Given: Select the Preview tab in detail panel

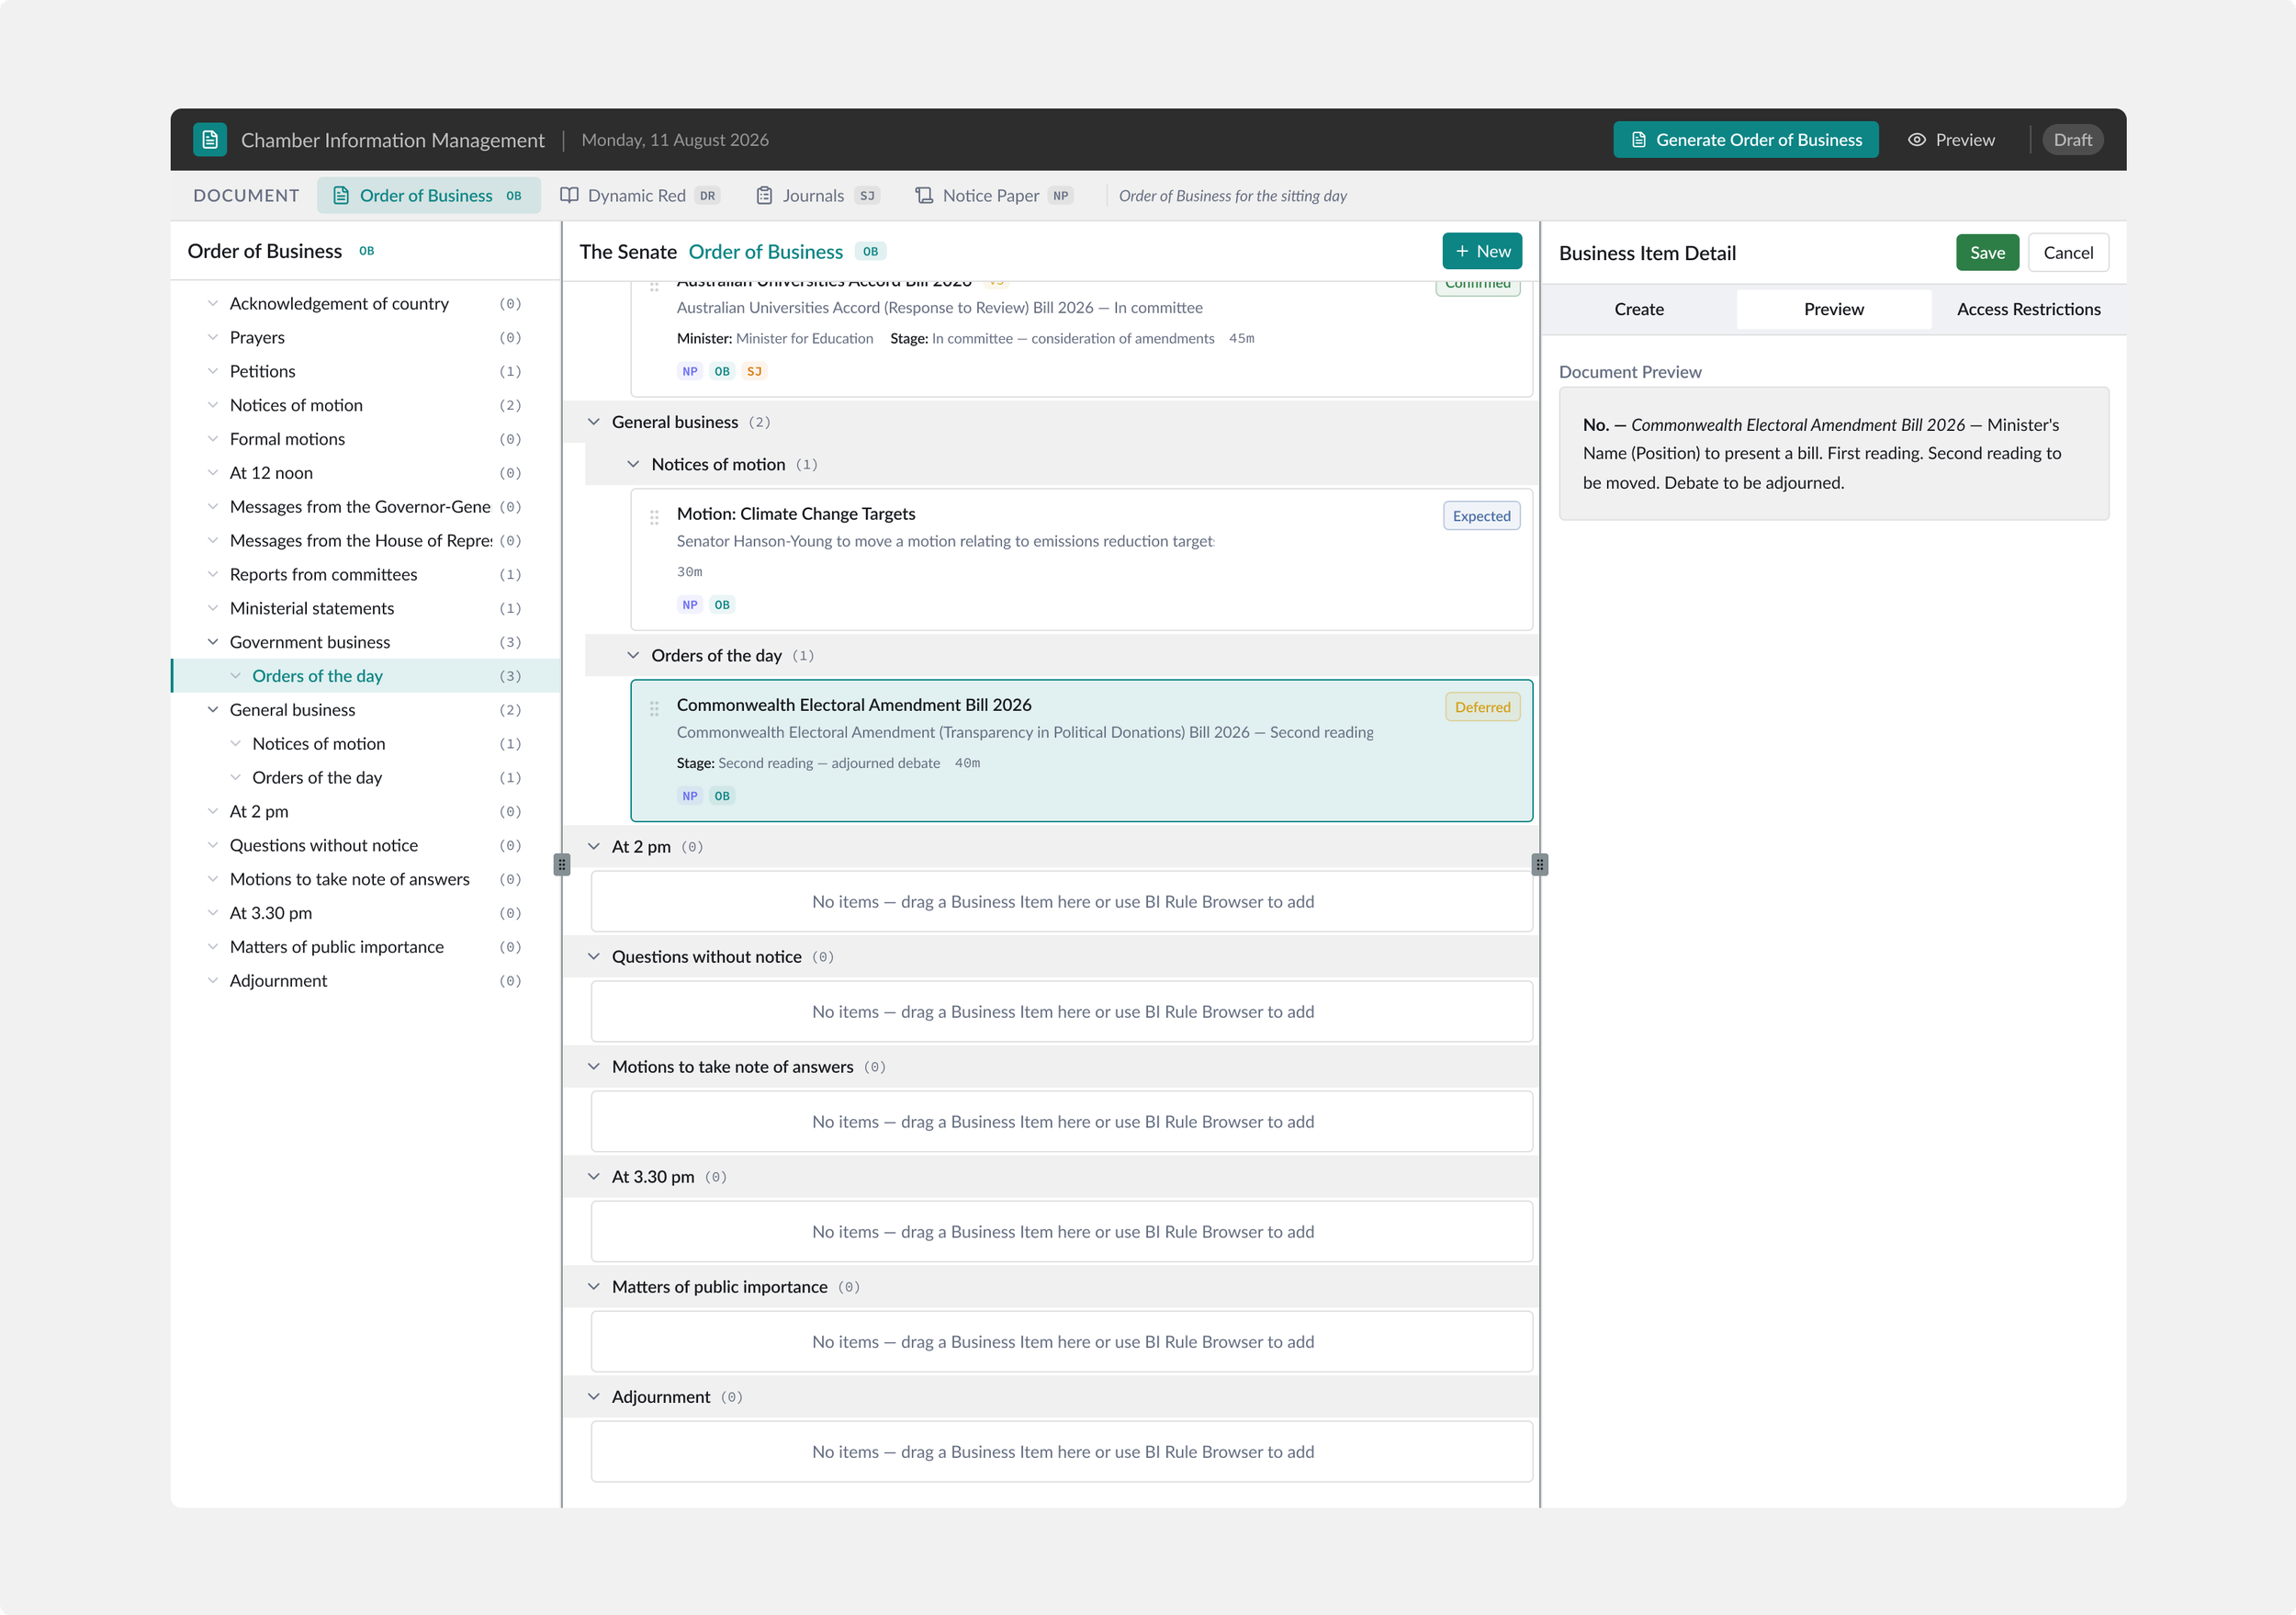Looking at the screenshot, I should click(1833, 309).
